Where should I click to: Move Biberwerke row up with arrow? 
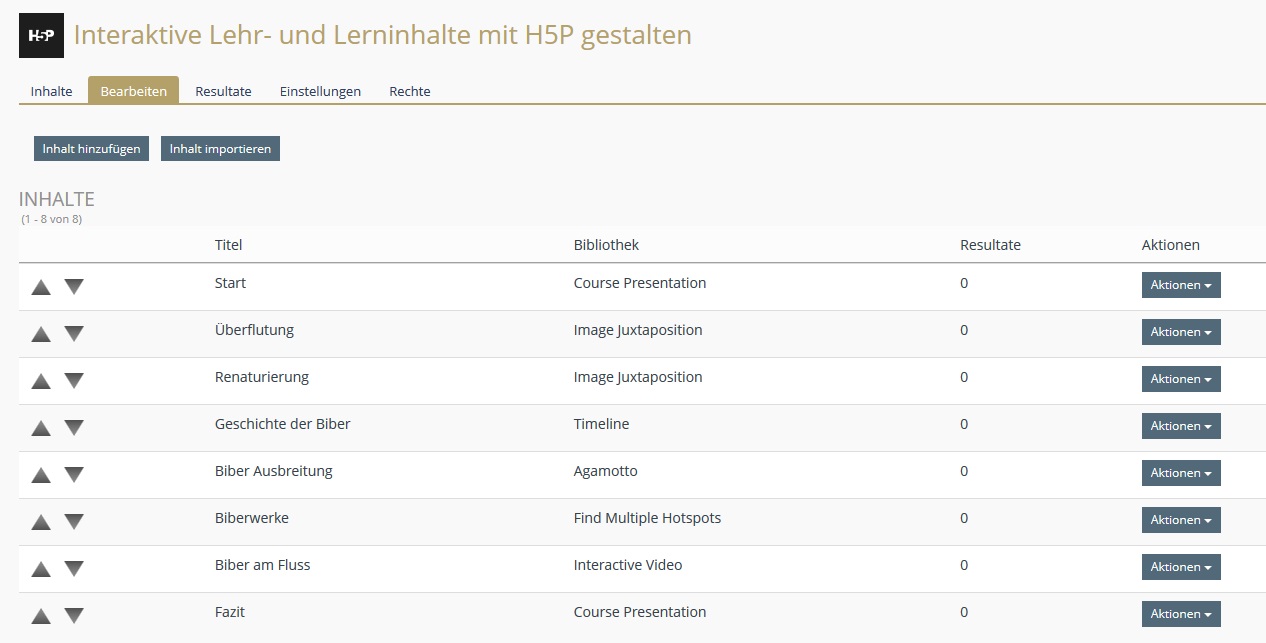coord(41,522)
